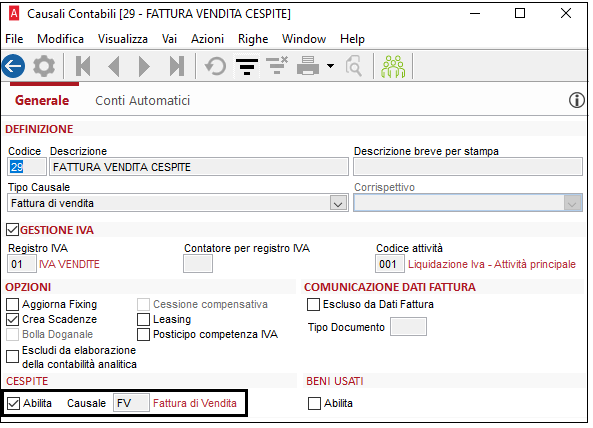Image resolution: width=593 pixels, height=428 pixels.
Task: Click the red Fattura di Vendita label
Action: coord(195,403)
